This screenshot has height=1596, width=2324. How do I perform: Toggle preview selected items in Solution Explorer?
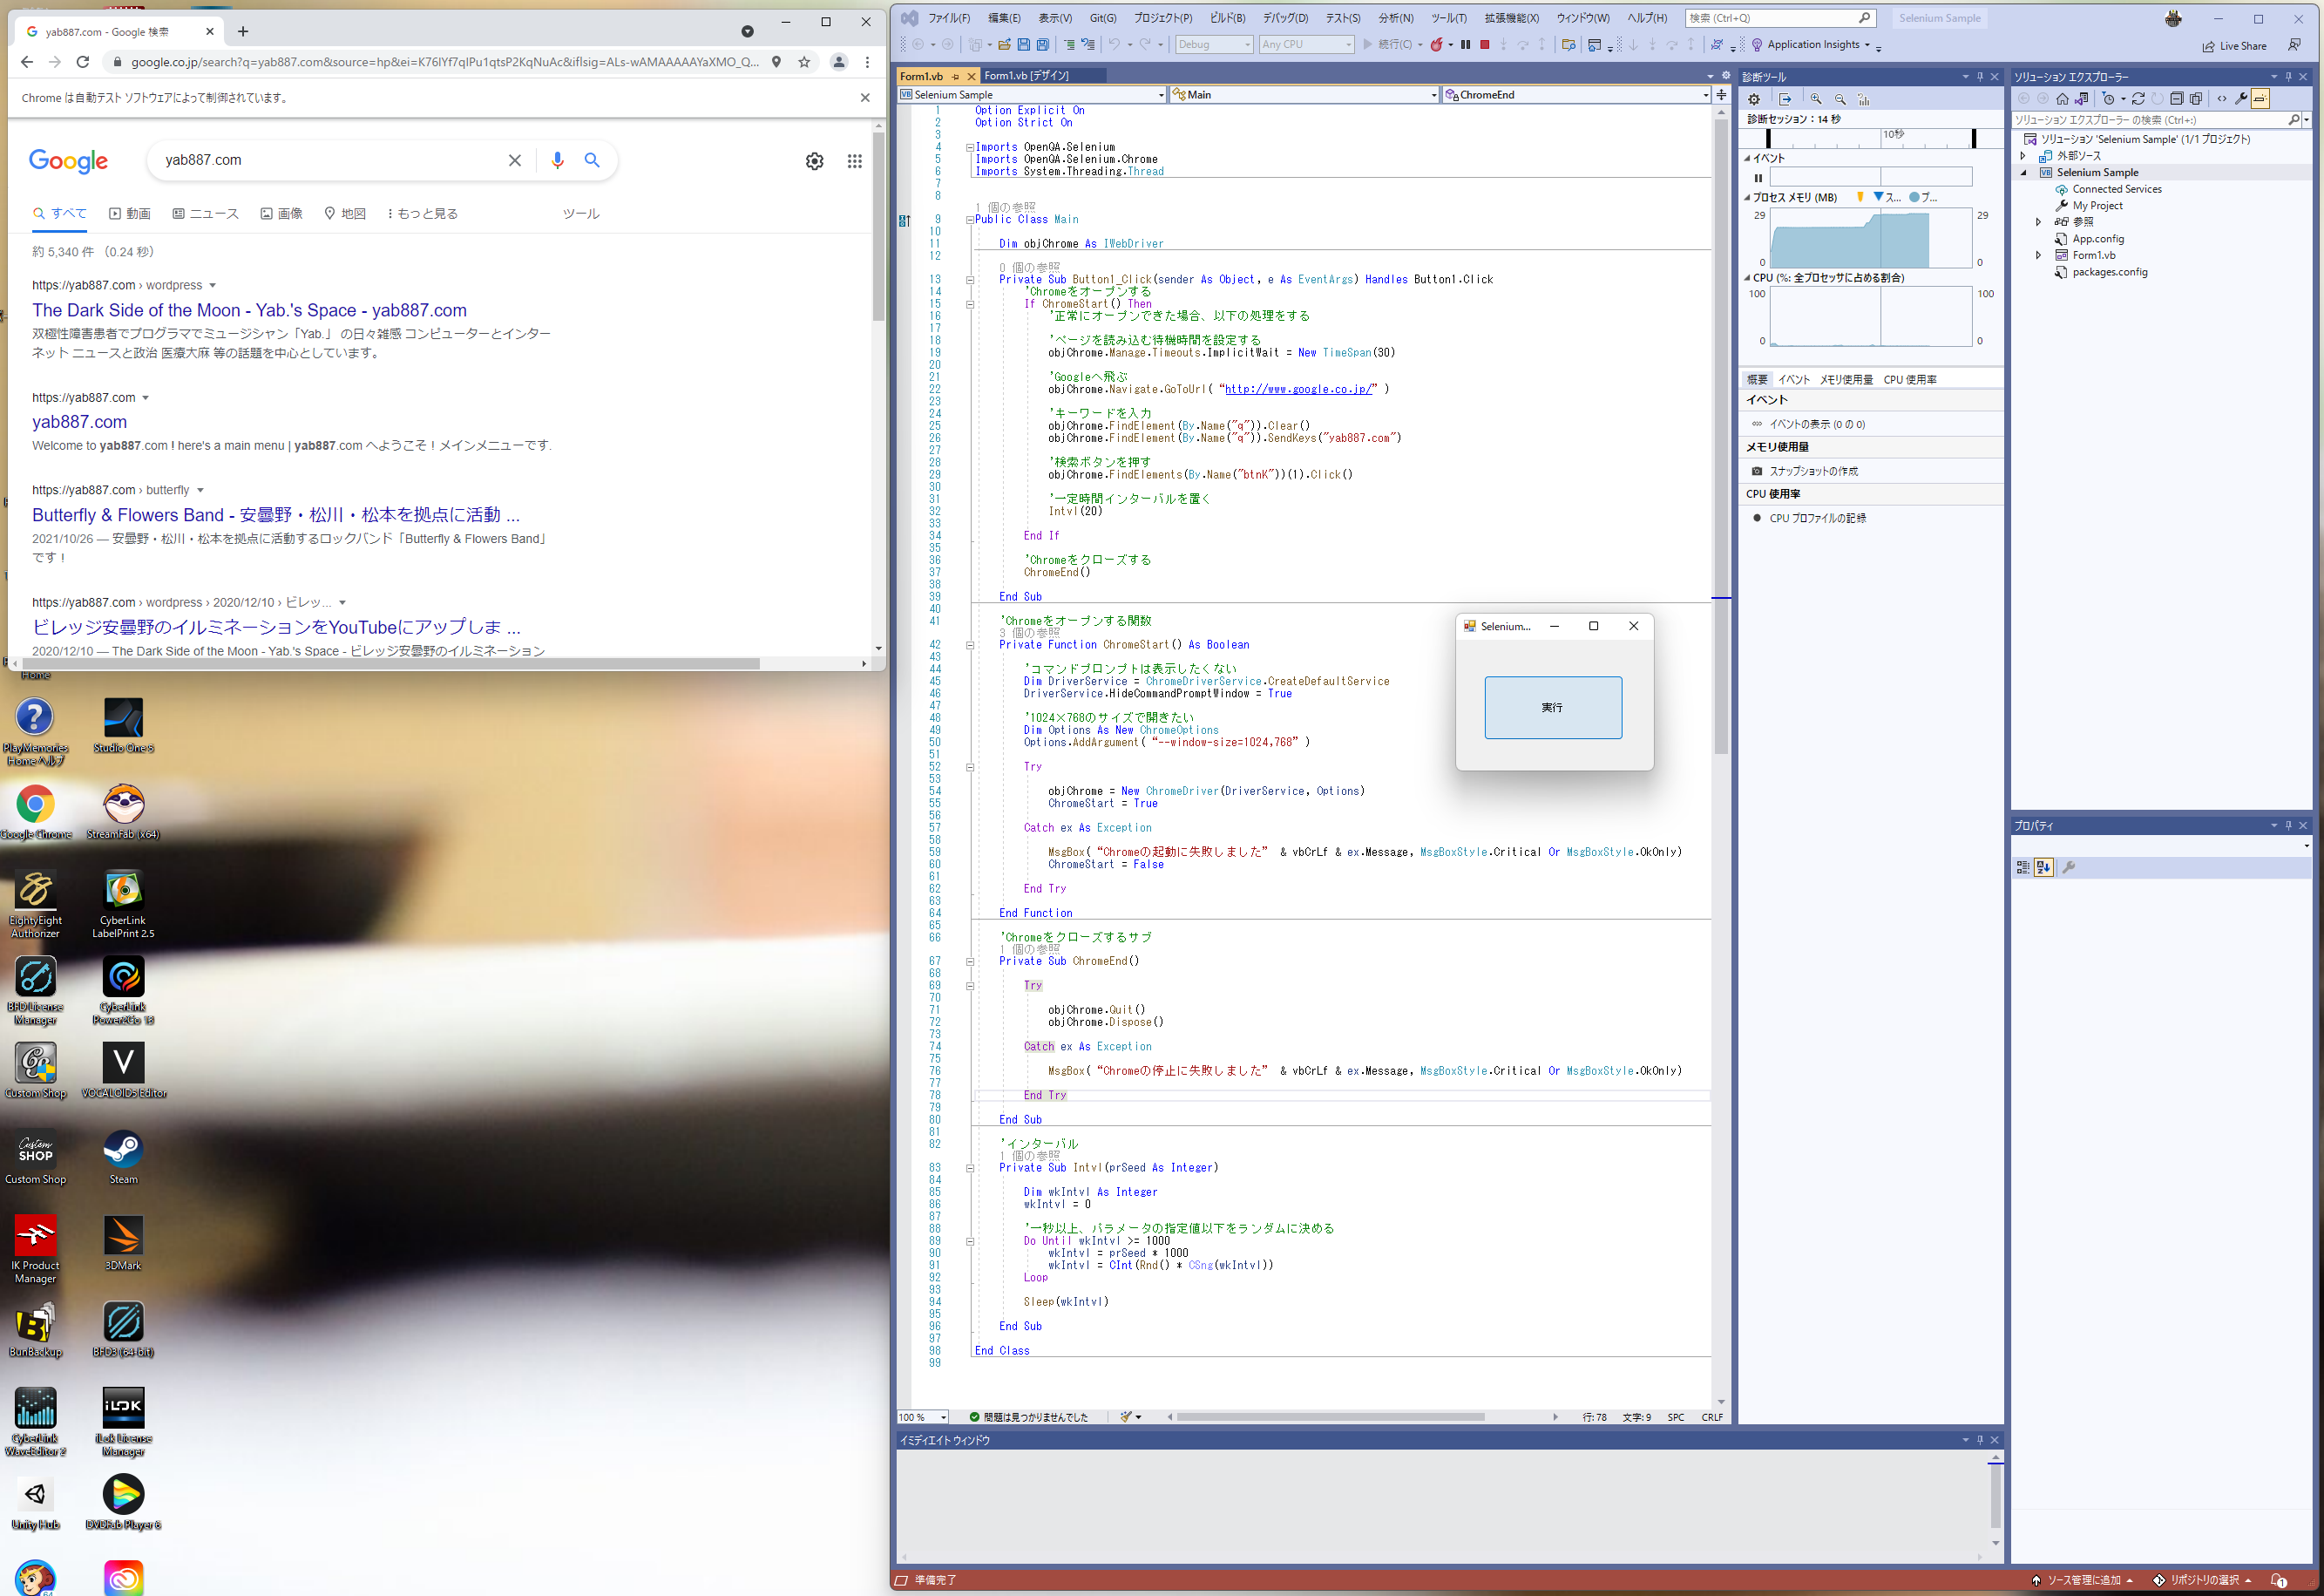(2260, 99)
